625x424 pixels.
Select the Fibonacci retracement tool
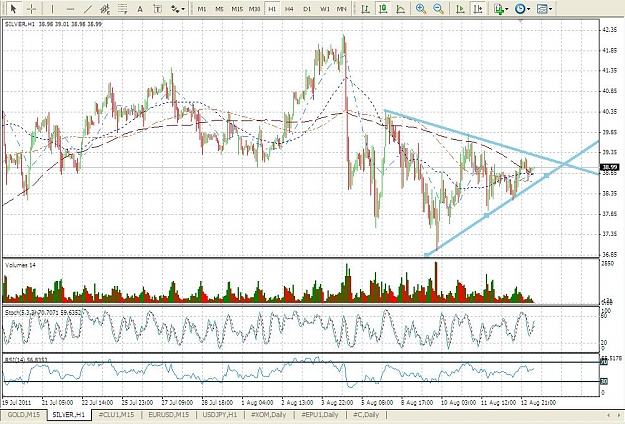click(123, 9)
